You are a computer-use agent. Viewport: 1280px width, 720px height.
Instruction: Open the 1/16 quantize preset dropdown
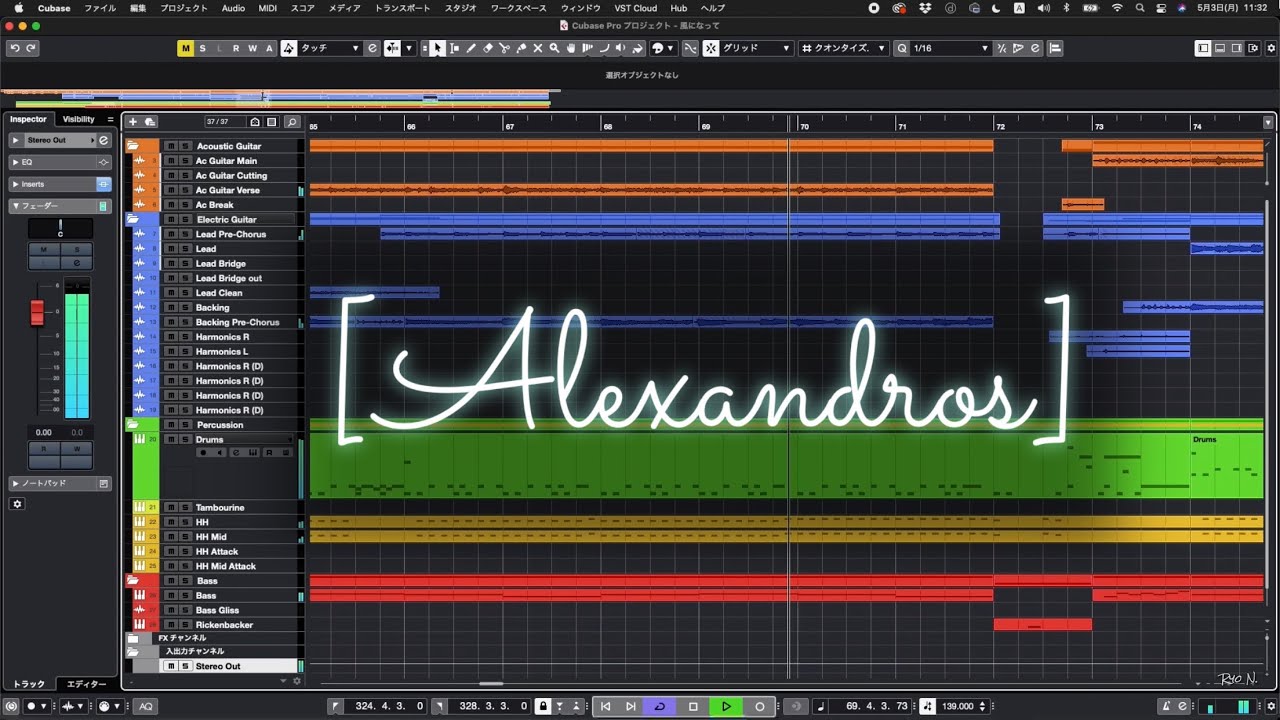[950, 48]
